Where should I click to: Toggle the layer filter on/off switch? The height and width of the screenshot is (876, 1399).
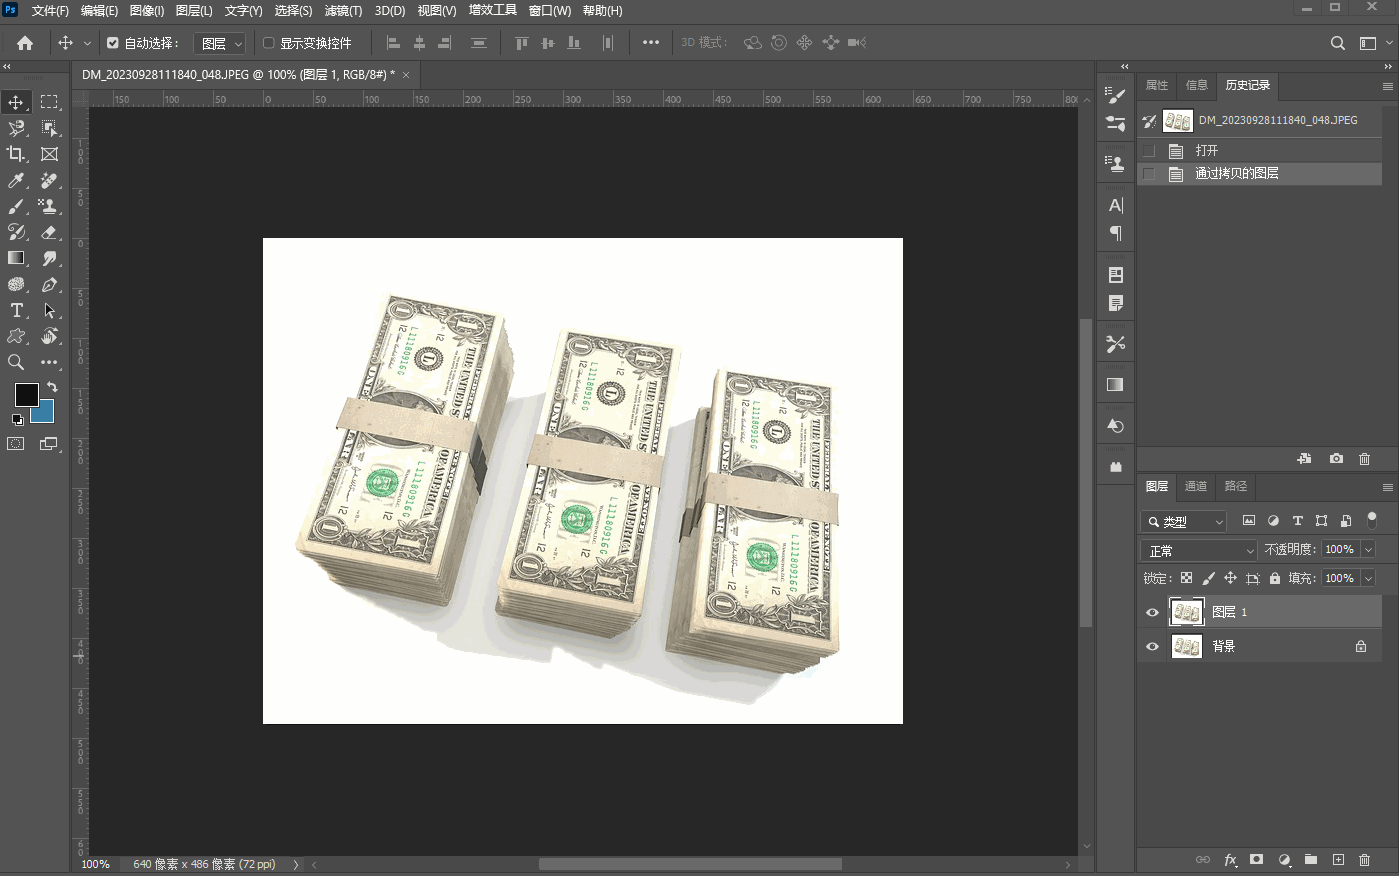[x=1372, y=520]
